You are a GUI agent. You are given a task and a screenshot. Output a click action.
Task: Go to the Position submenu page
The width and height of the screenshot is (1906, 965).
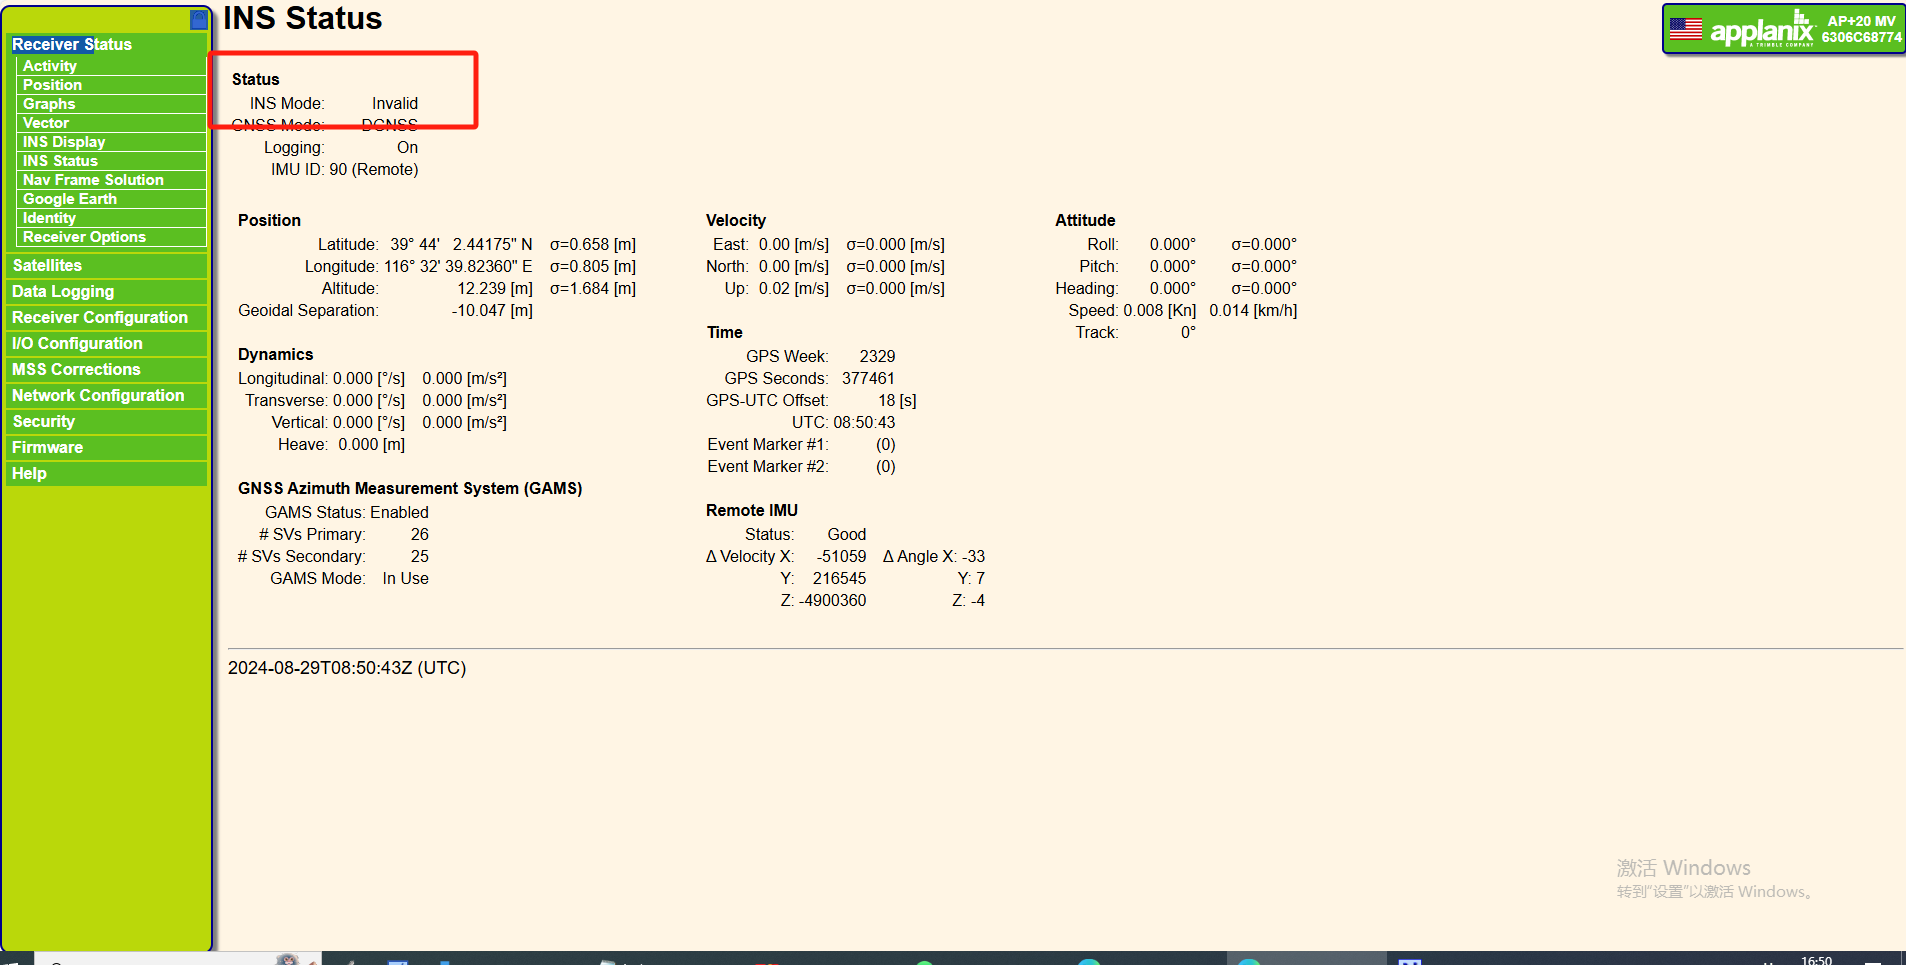pyautogui.click(x=52, y=85)
